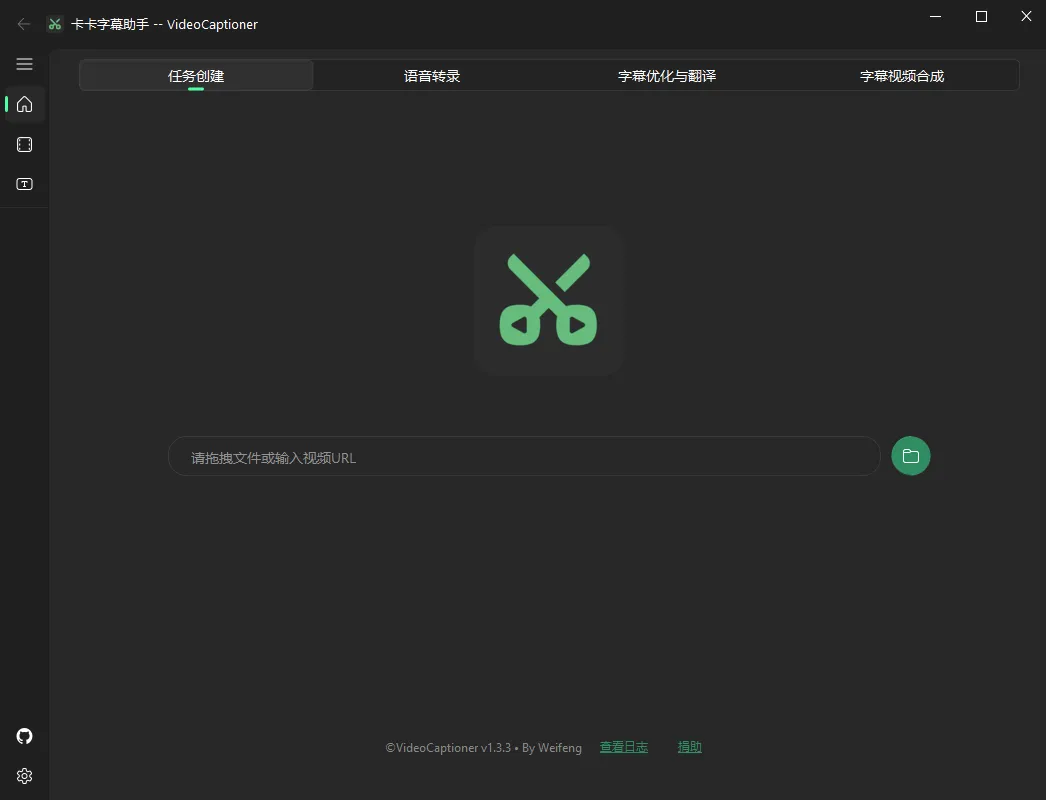
Task: Focus the video URL input field
Action: coord(523,457)
